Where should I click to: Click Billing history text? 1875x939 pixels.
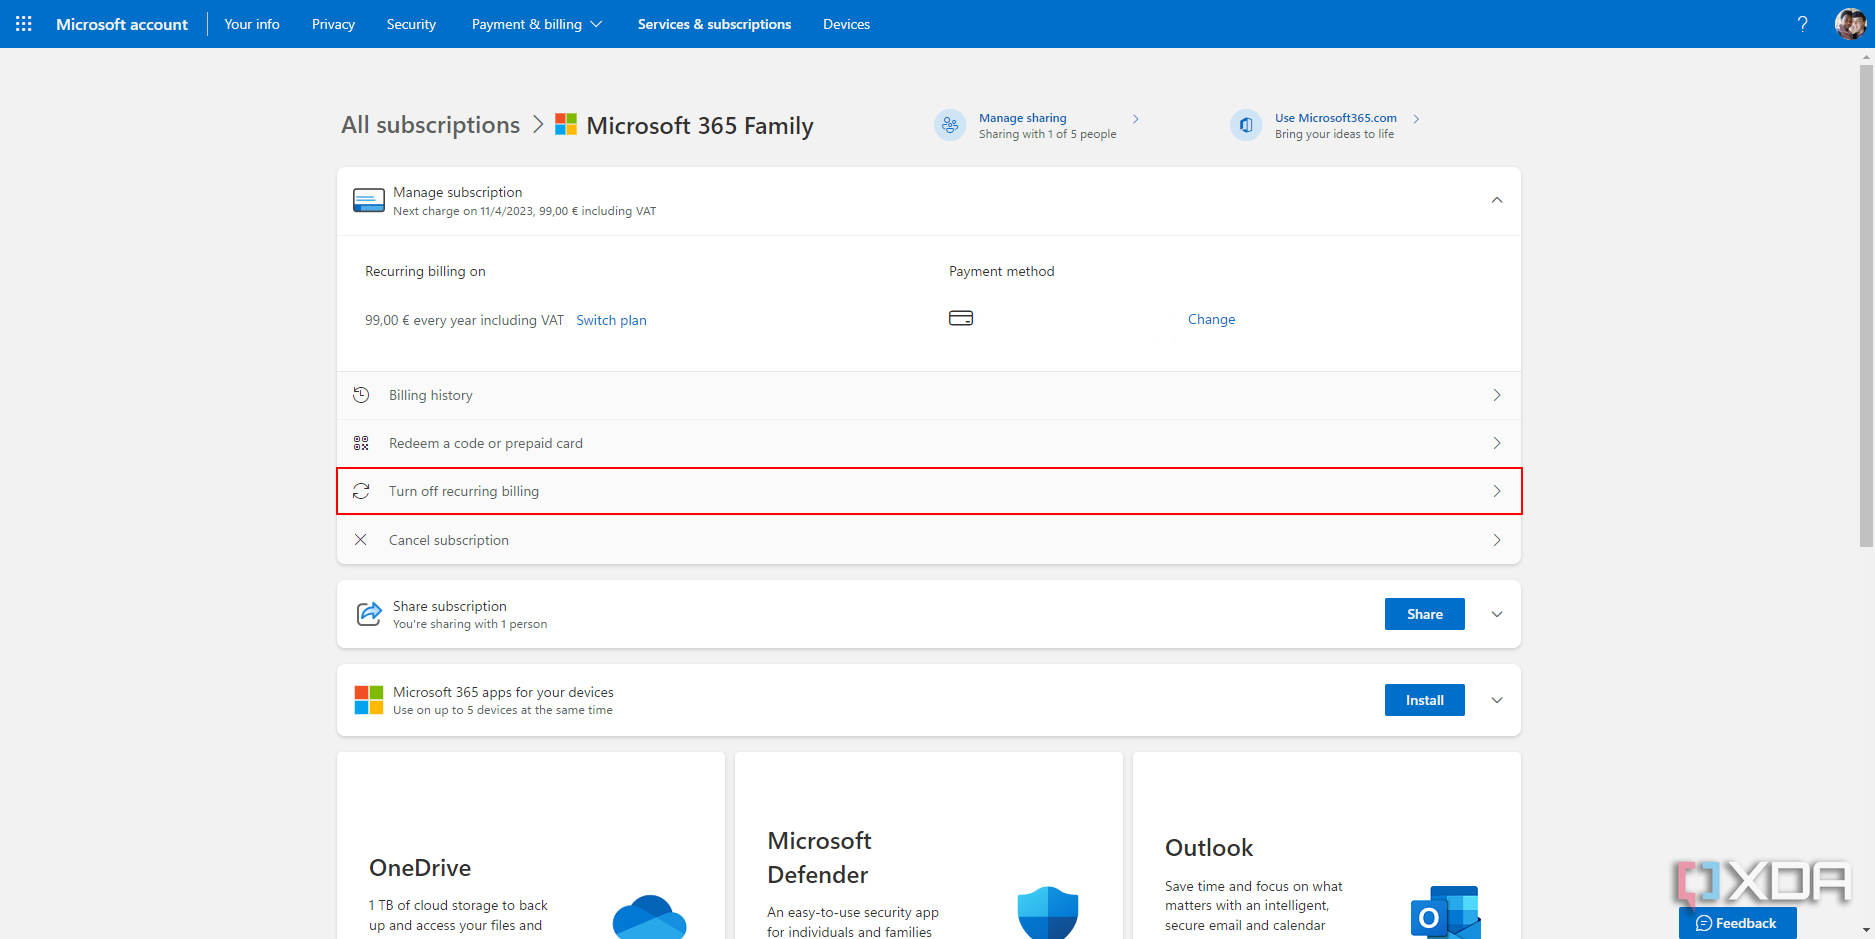pyautogui.click(x=431, y=395)
